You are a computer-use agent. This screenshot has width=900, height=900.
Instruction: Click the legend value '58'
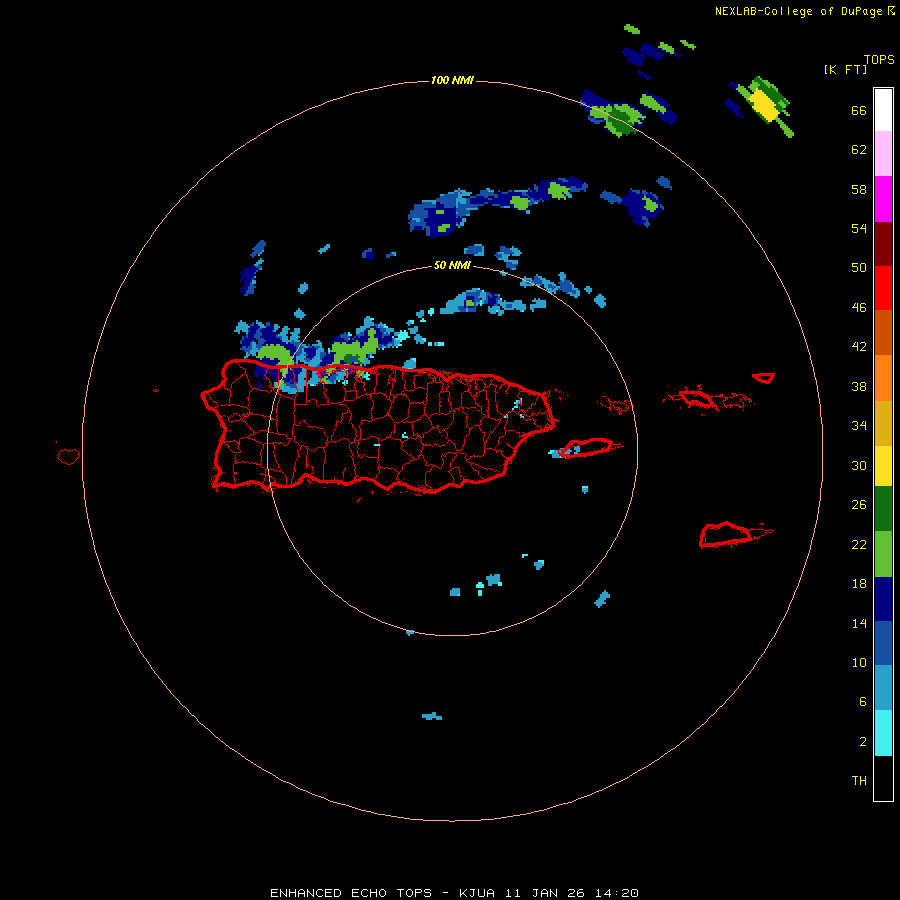point(859,189)
